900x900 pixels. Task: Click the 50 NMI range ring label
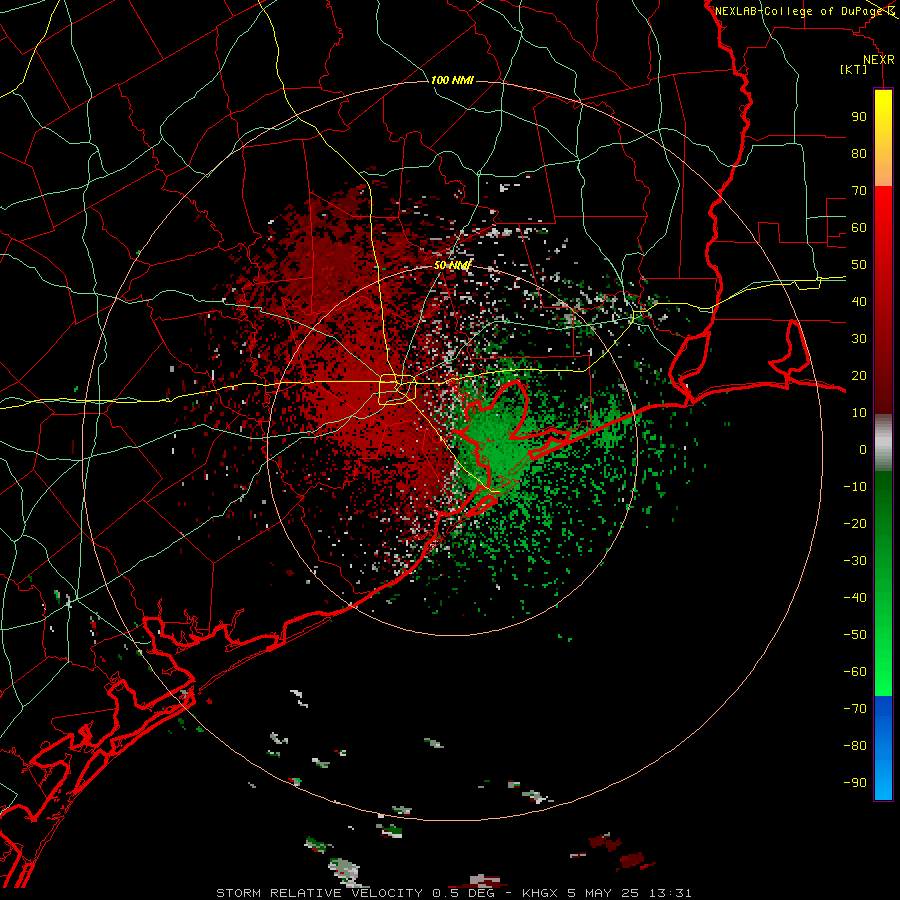pyautogui.click(x=452, y=265)
